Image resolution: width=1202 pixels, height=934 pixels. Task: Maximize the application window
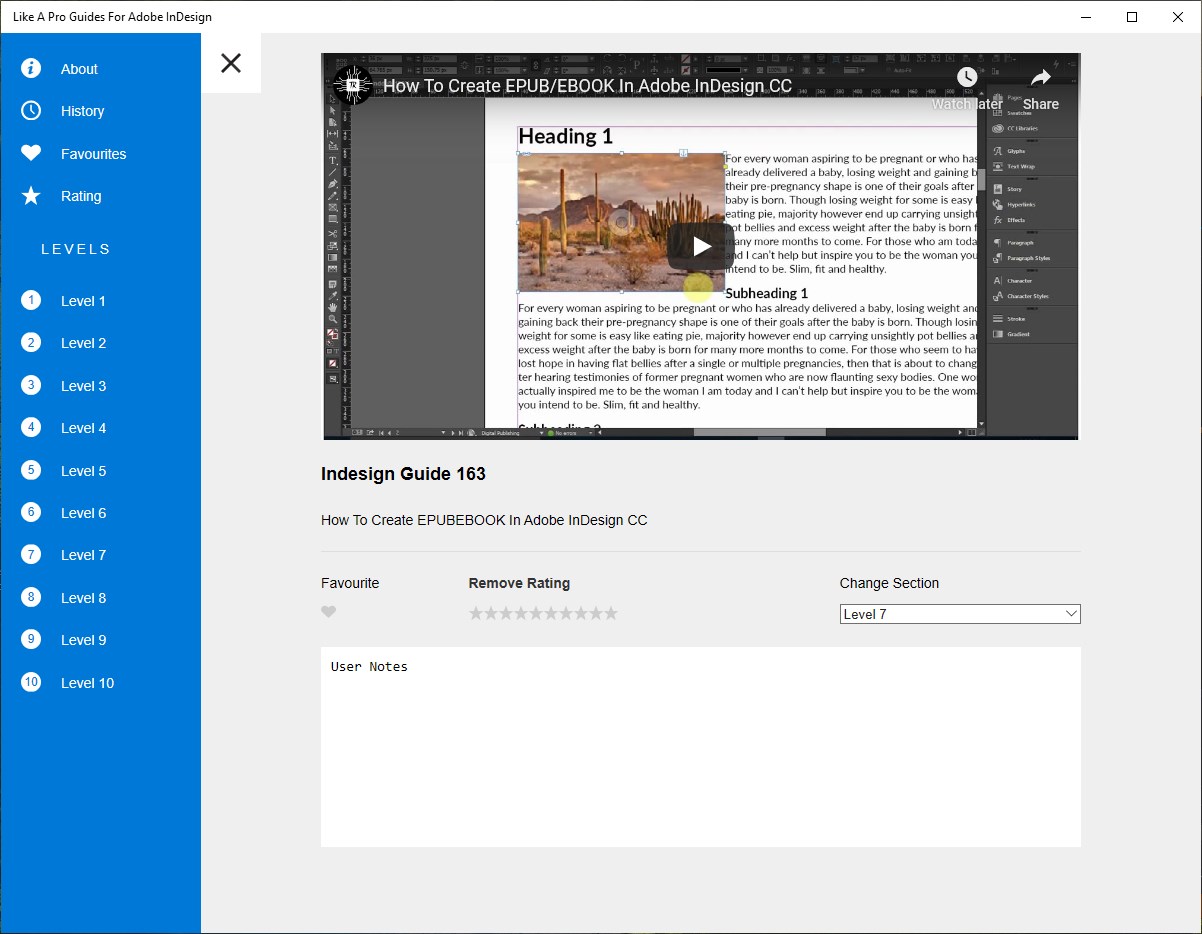(1132, 16)
